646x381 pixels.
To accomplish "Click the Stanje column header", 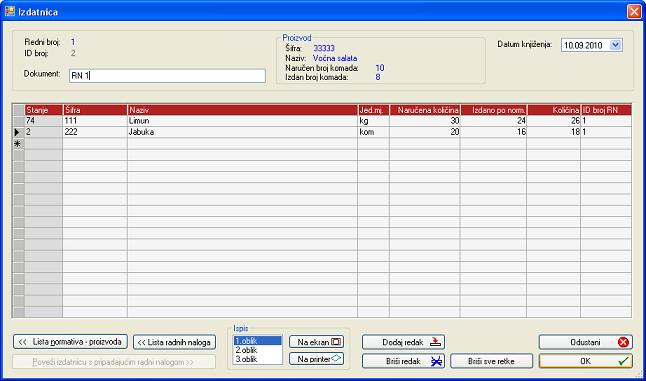I will 44,110.
